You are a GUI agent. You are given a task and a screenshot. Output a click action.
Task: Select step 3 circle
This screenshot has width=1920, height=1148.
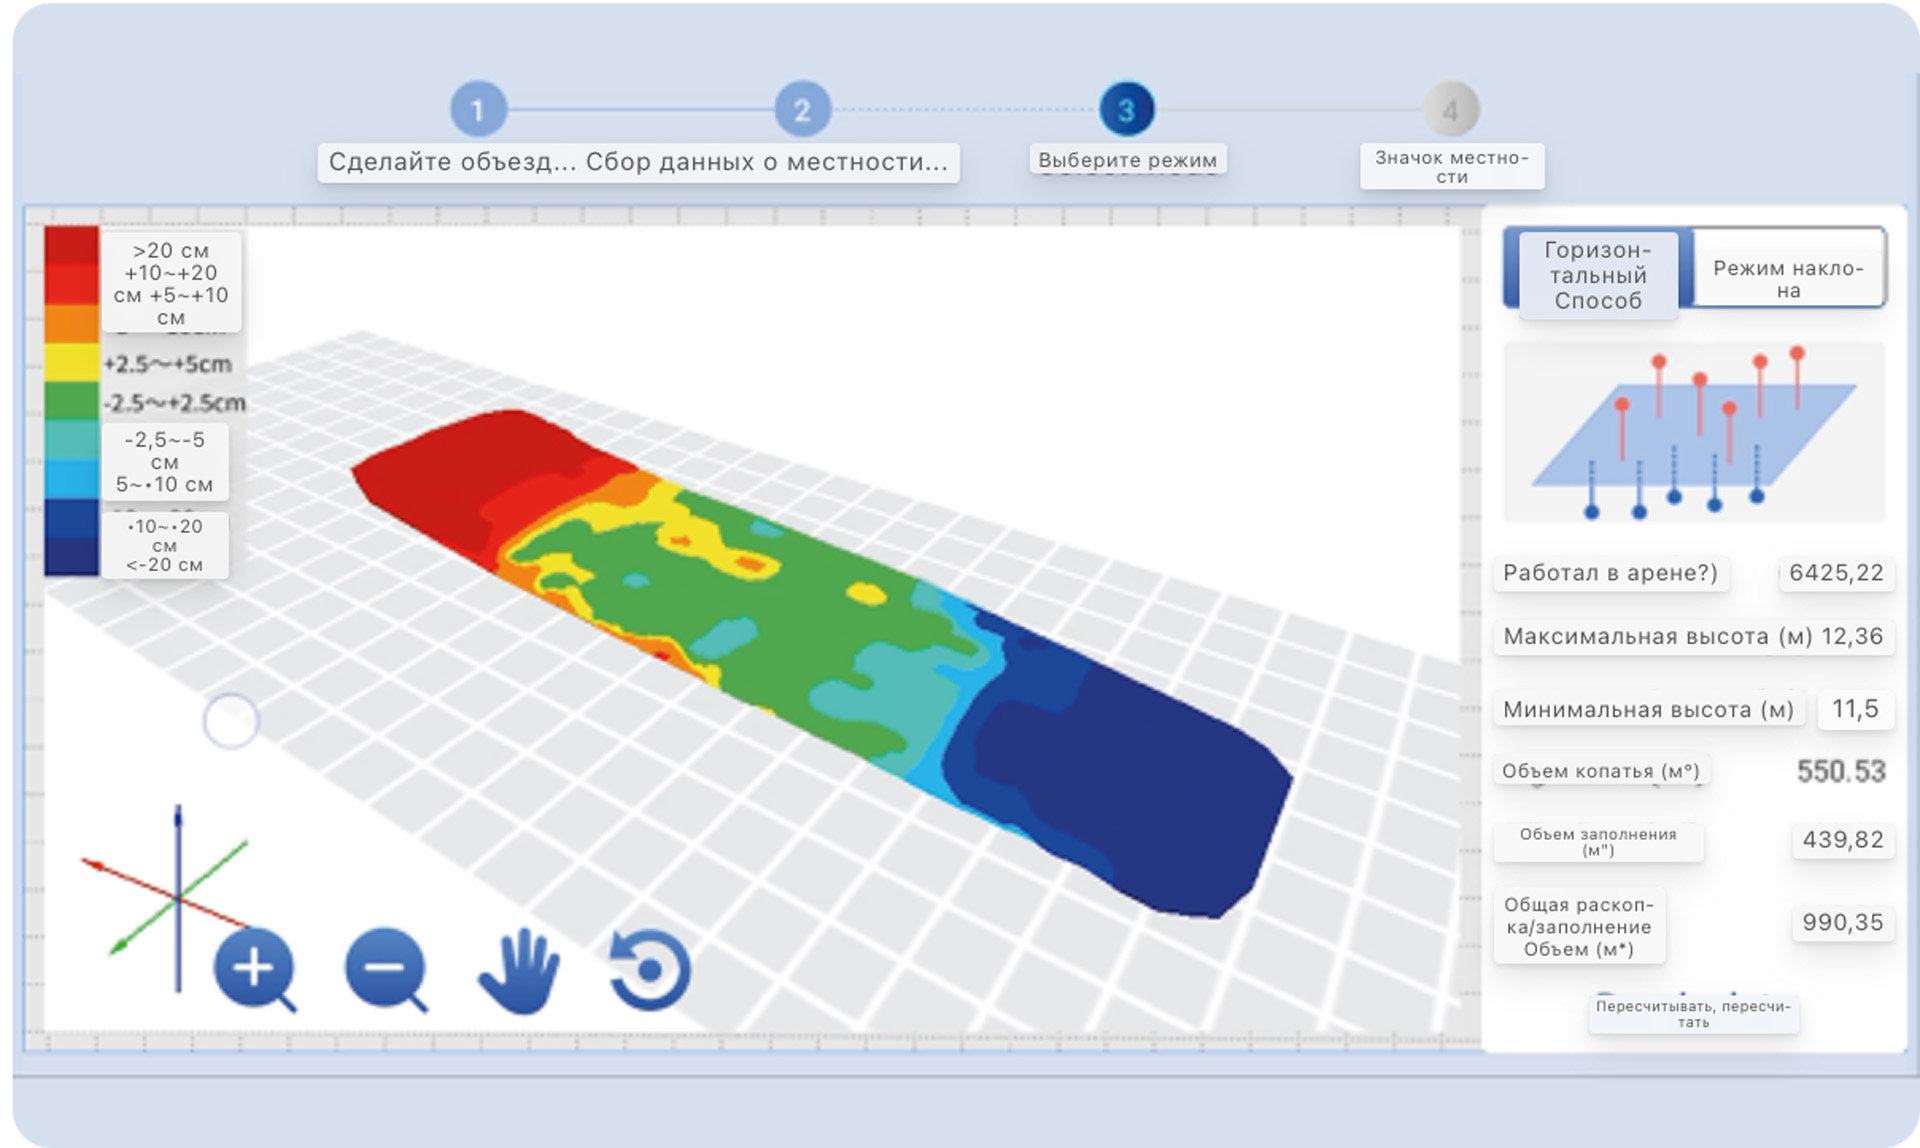click(1127, 109)
